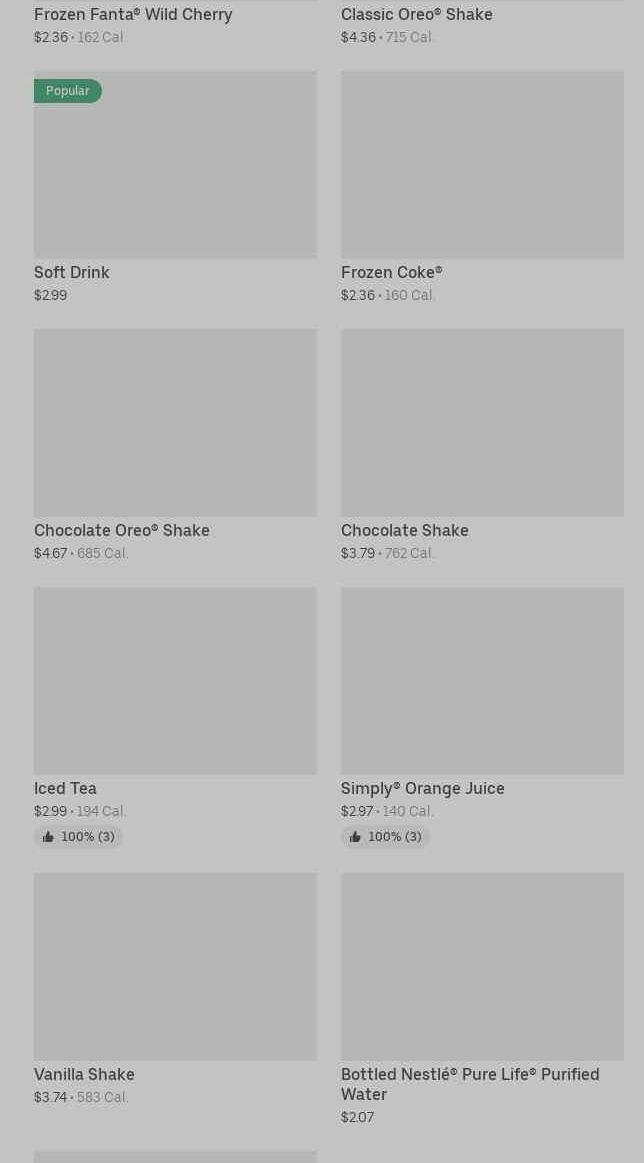Open the Bottled Nestlé water image
The image size is (644, 1163).
pos(482,967)
